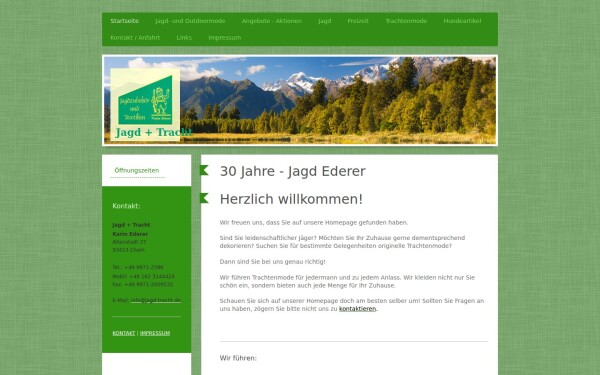Go to Hundeartikel page

[462, 21]
